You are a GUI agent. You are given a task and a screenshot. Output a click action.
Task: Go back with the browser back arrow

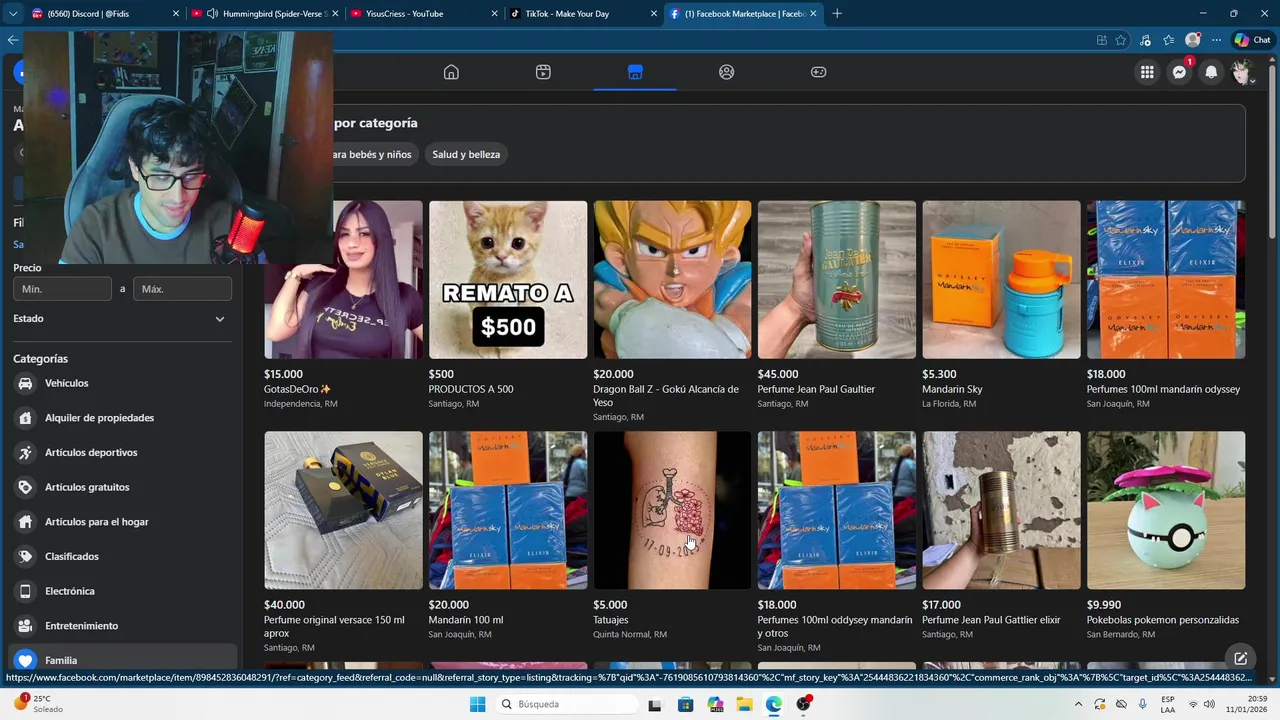(x=12, y=40)
